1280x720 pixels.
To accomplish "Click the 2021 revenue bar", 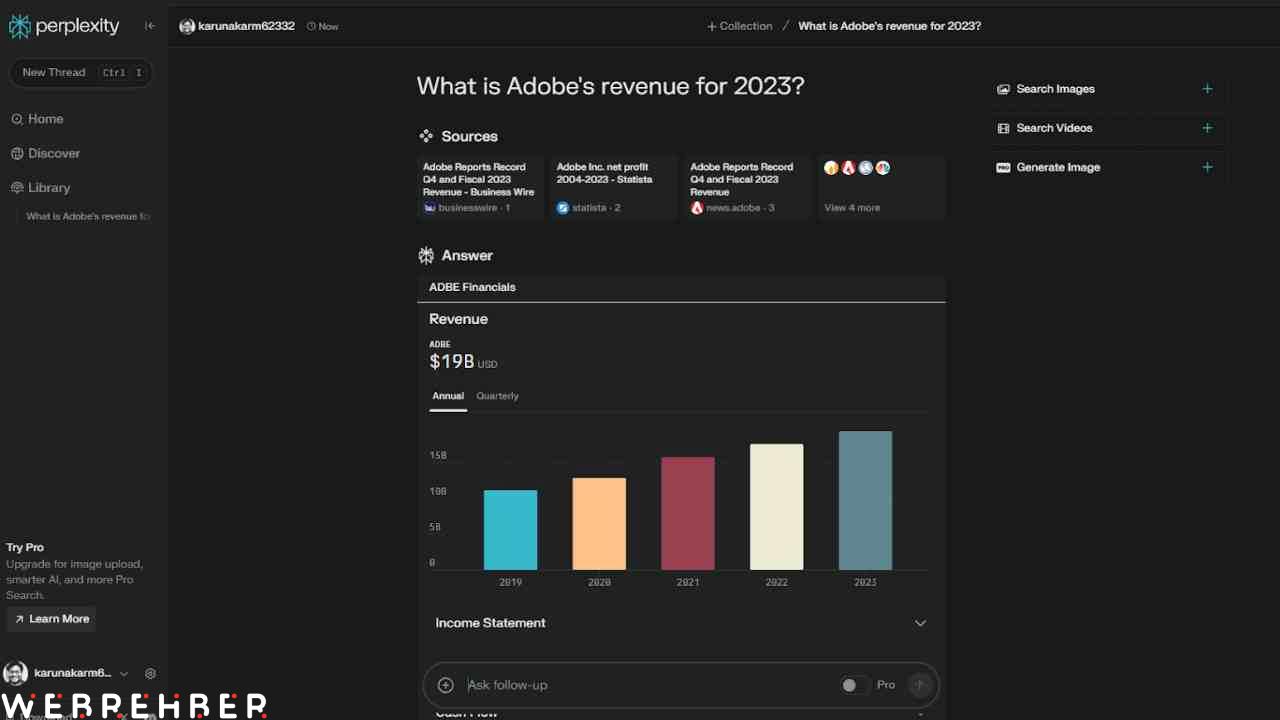I will [x=688, y=514].
